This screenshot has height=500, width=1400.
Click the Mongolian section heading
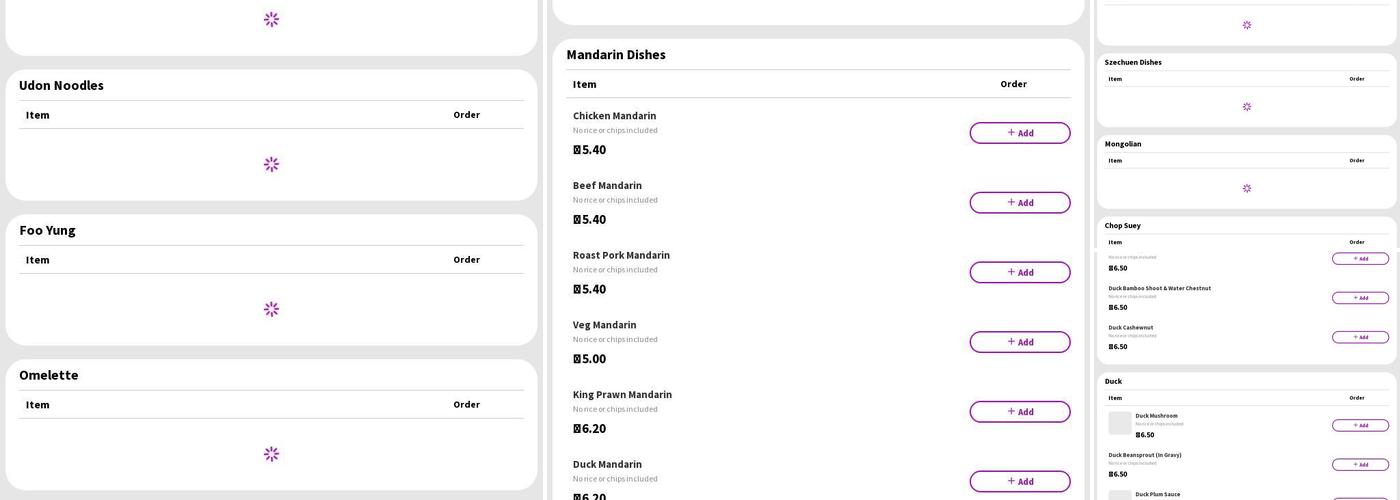[x=1123, y=144]
